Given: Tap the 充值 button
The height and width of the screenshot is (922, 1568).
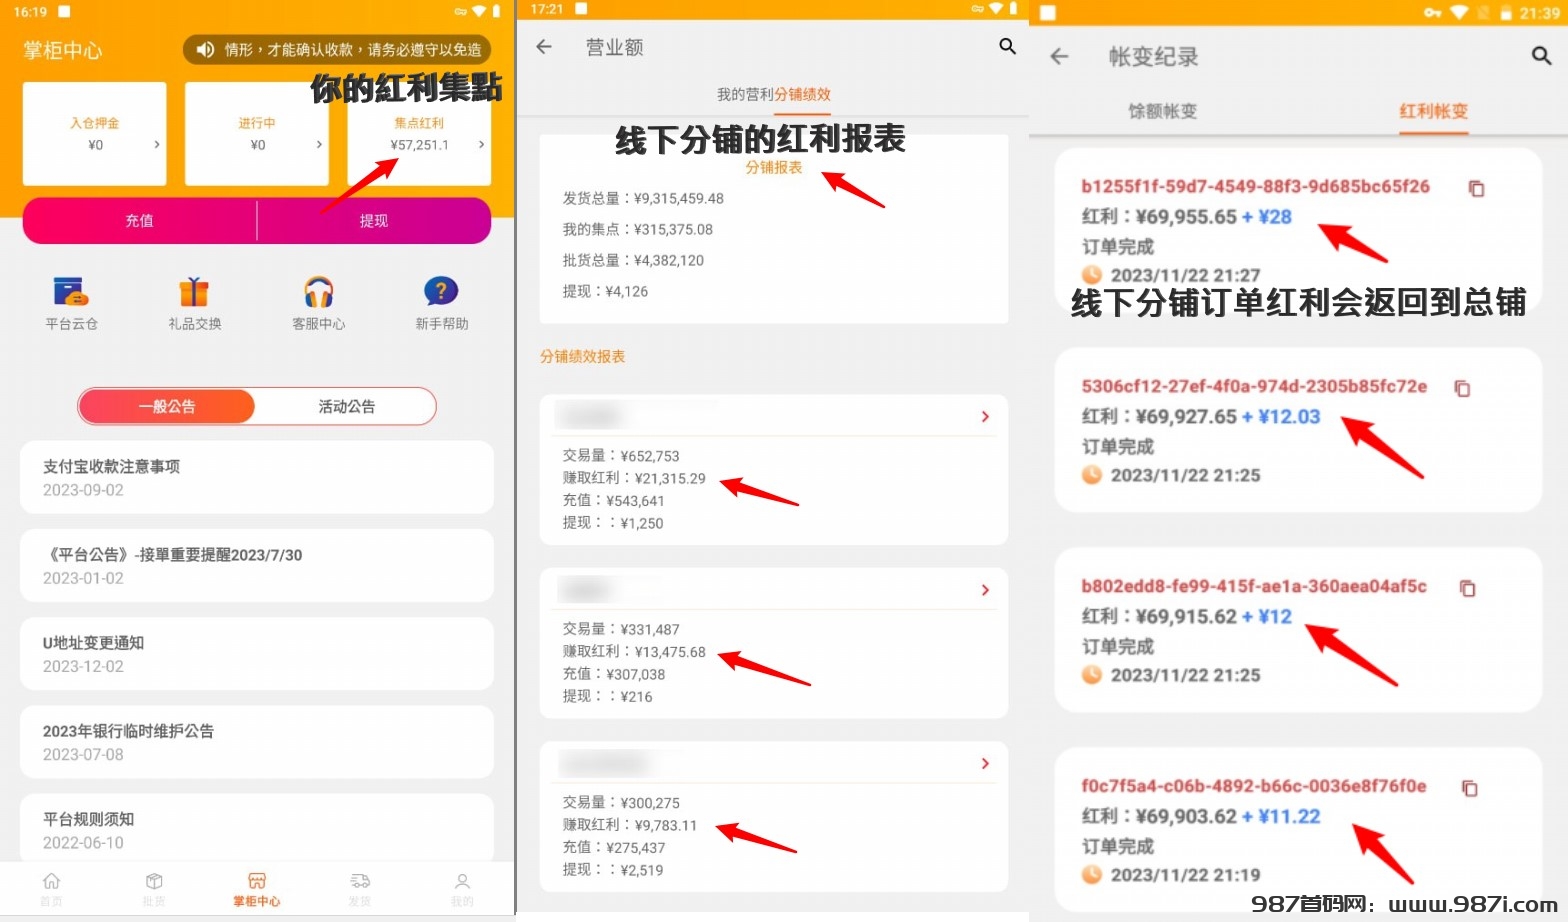Looking at the screenshot, I should click(x=139, y=220).
